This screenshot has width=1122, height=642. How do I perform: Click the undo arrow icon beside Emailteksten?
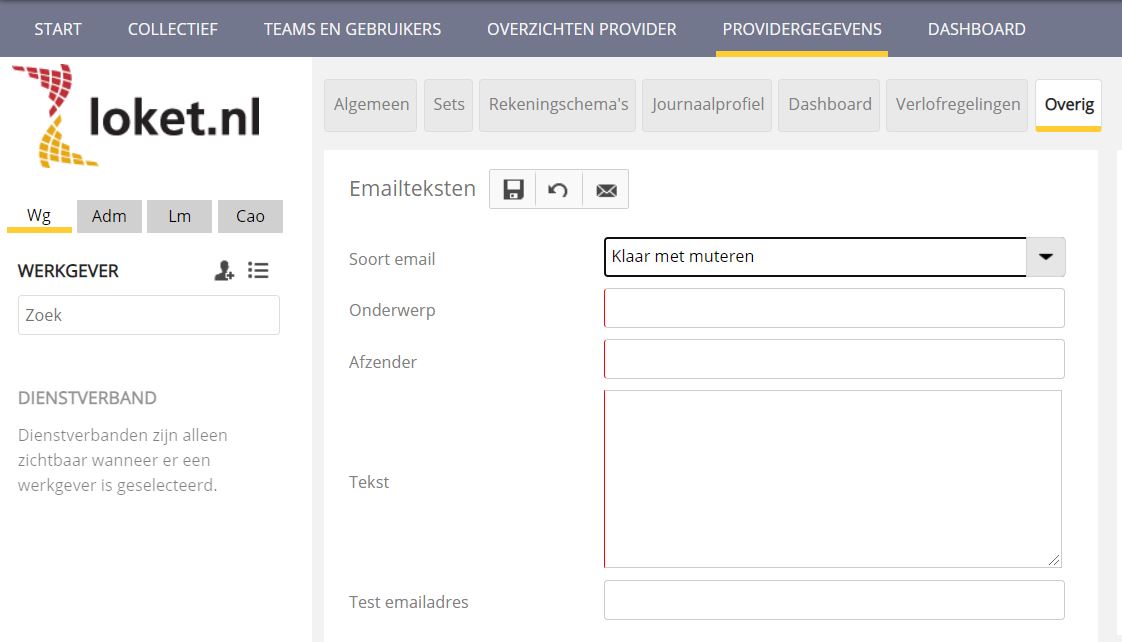[559, 190]
